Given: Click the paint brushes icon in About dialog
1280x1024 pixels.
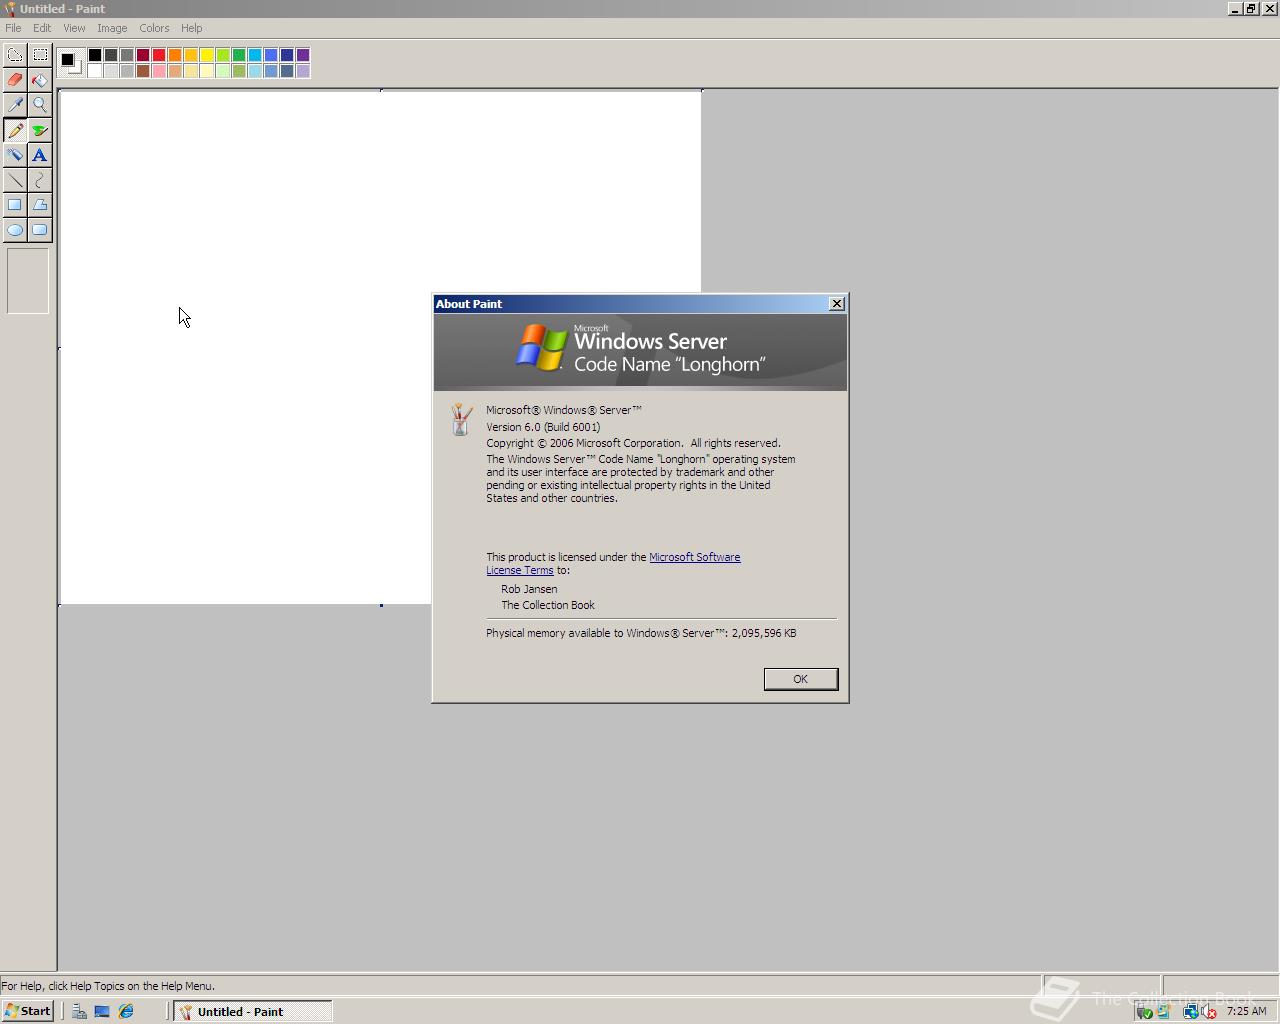Looking at the screenshot, I should [x=460, y=419].
